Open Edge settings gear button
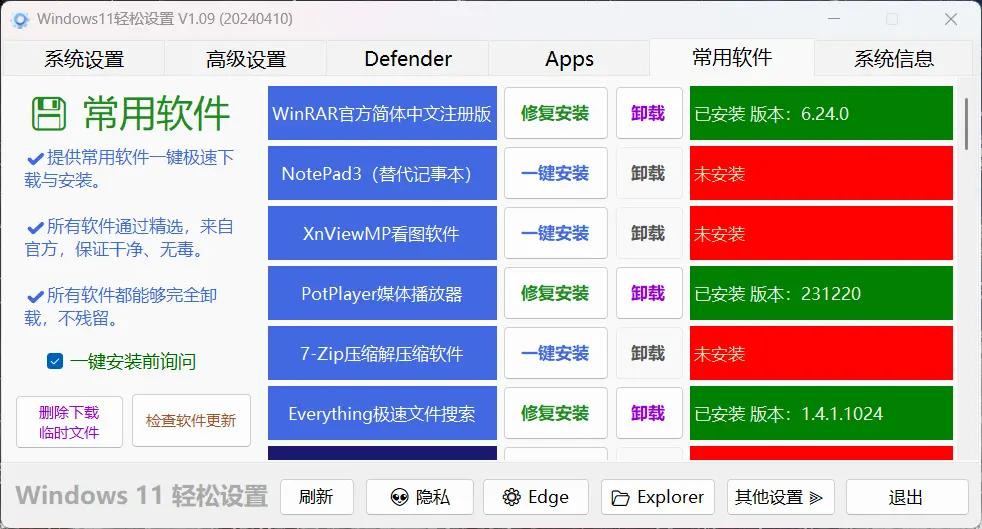The image size is (982, 529). (x=535, y=497)
